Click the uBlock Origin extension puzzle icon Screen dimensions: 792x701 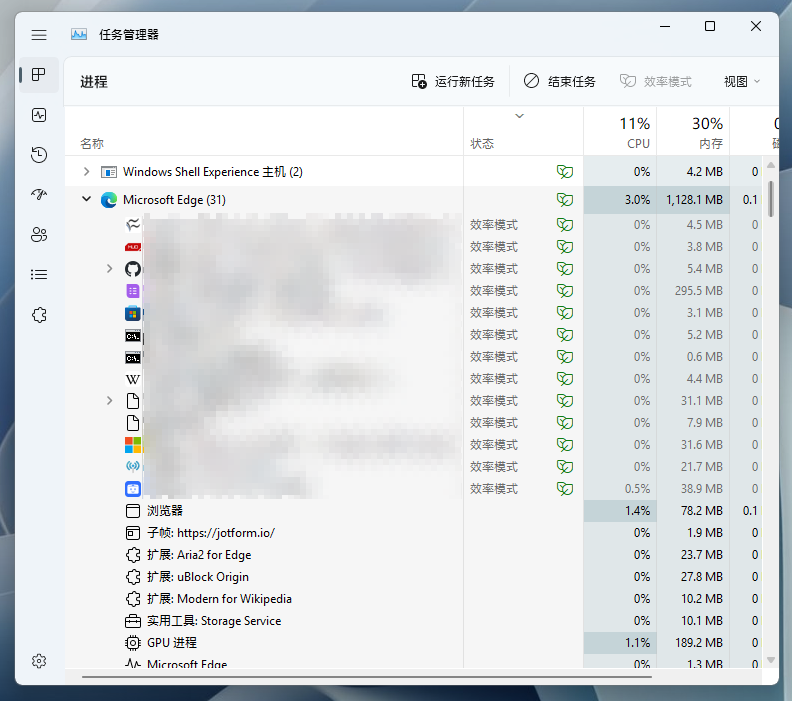tap(133, 577)
